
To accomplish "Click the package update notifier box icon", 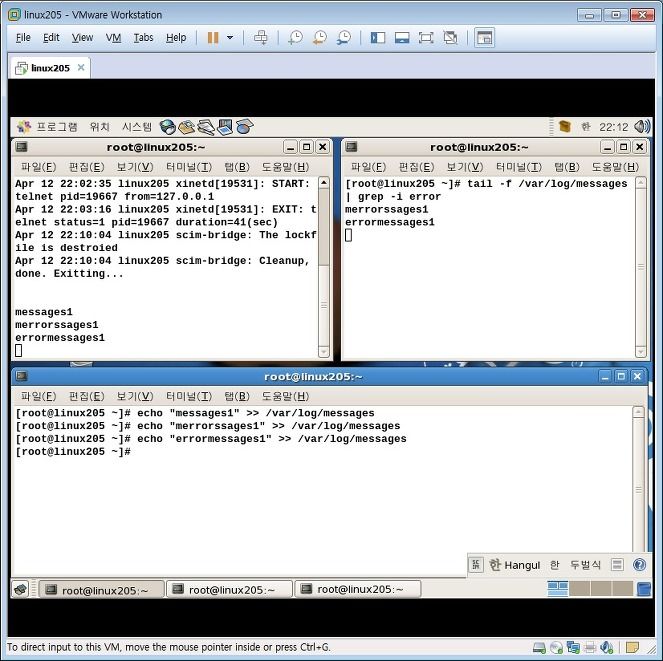I will (564, 126).
